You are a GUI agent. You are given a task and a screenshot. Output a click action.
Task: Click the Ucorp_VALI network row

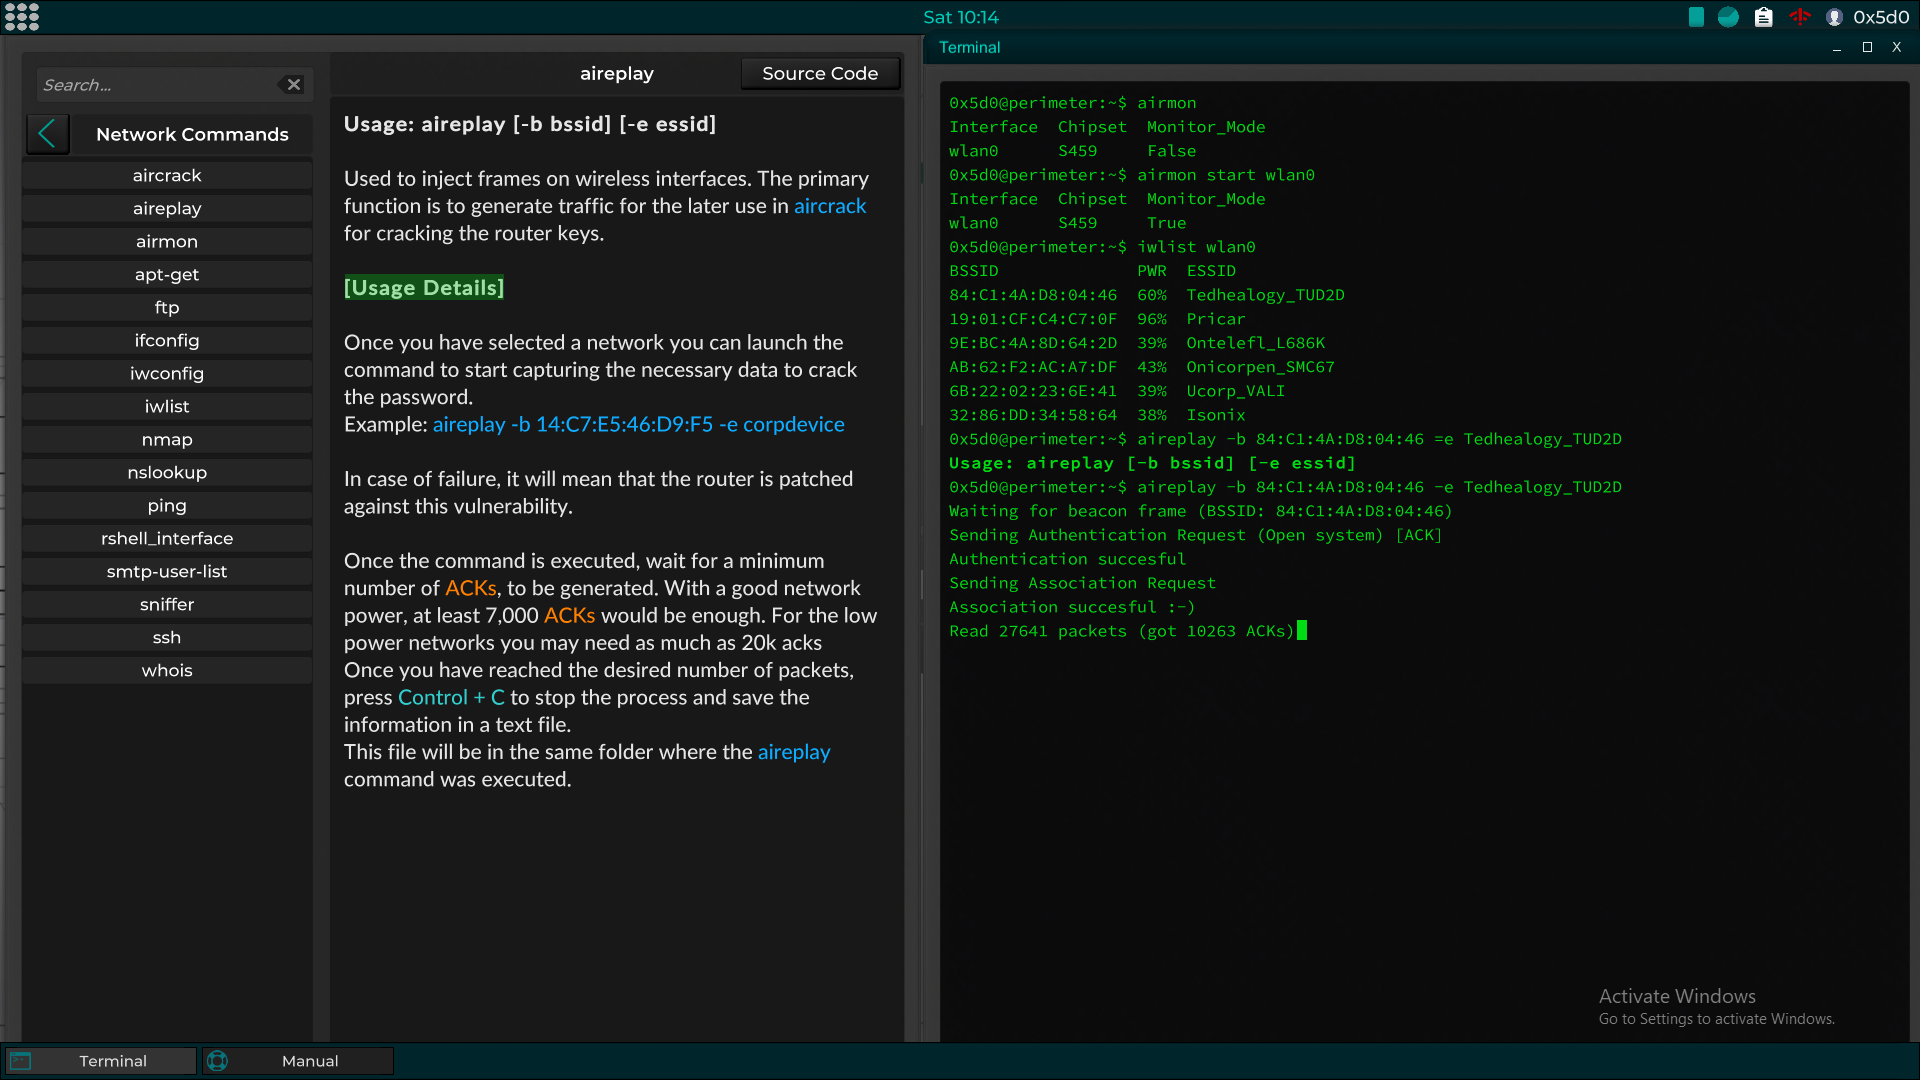click(x=1117, y=391)
